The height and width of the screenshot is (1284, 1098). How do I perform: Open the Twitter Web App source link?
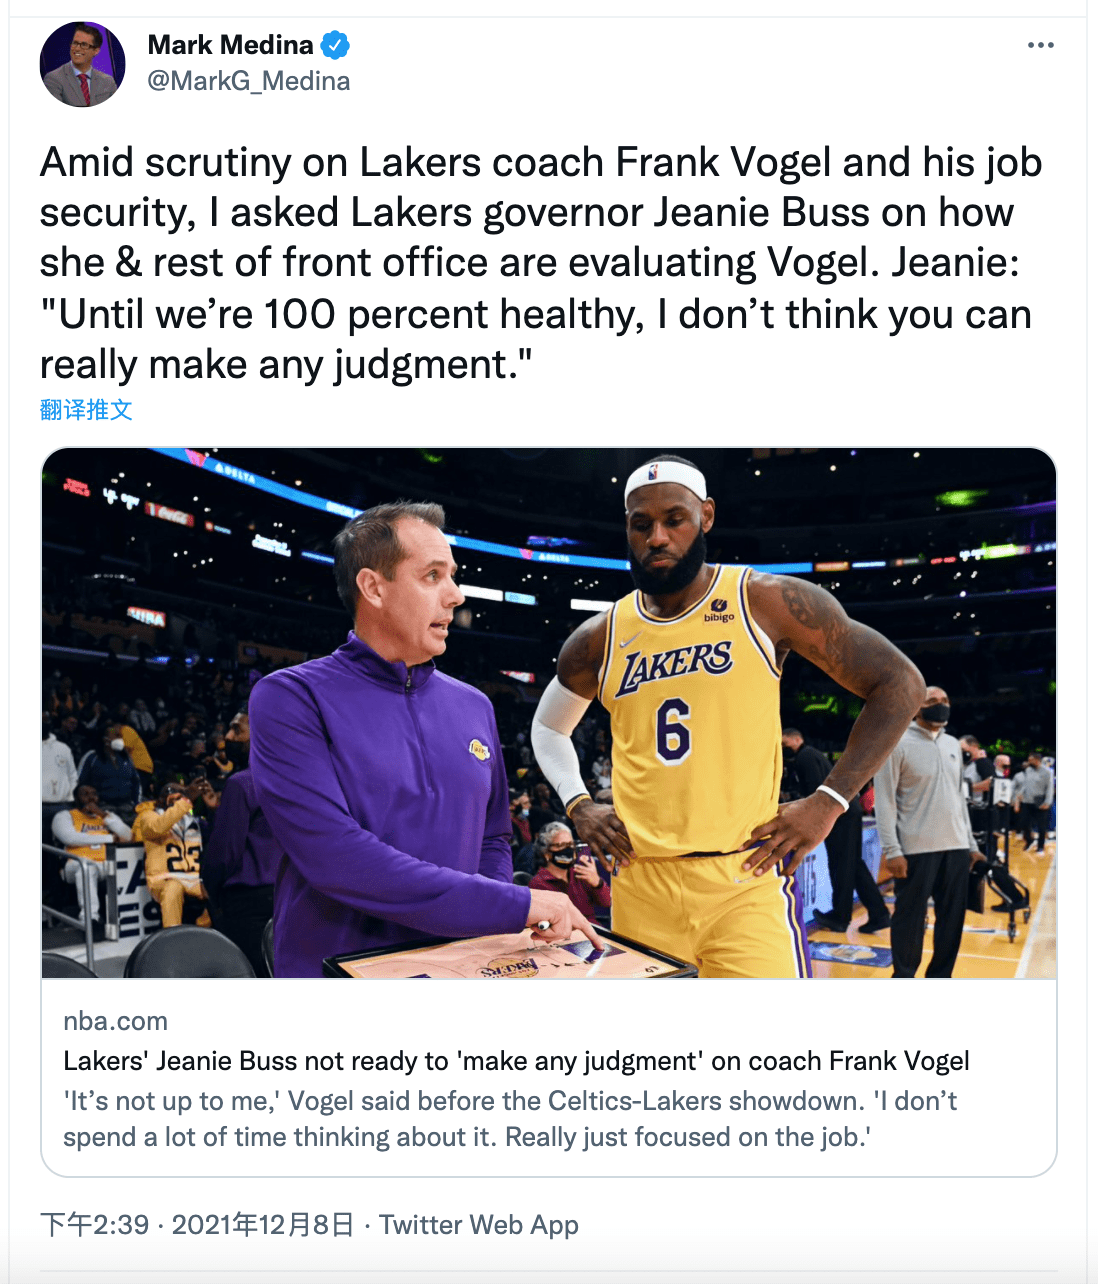pos(479,1225)
